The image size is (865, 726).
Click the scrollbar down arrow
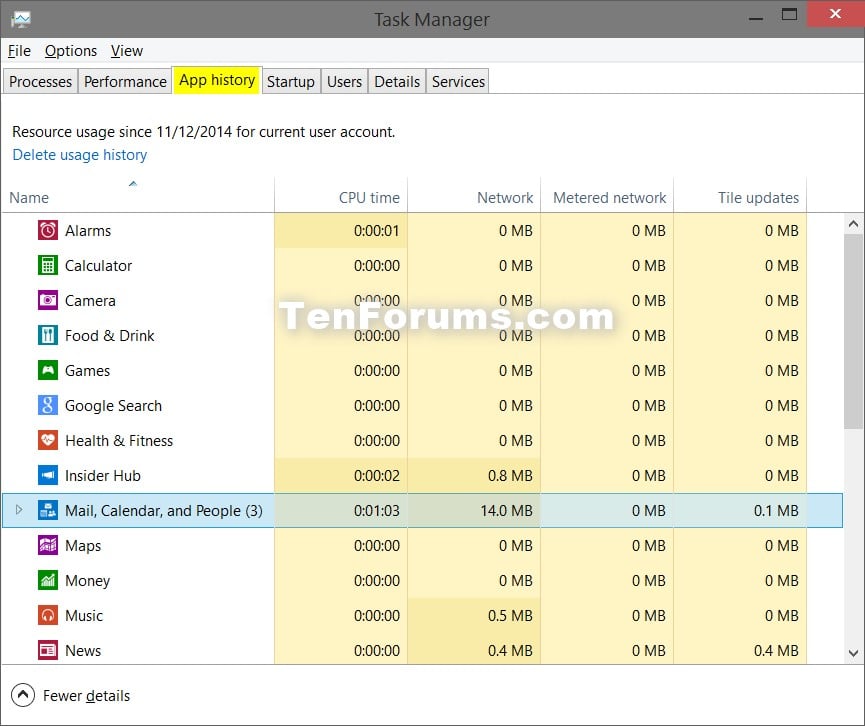(x=853, y=653)
